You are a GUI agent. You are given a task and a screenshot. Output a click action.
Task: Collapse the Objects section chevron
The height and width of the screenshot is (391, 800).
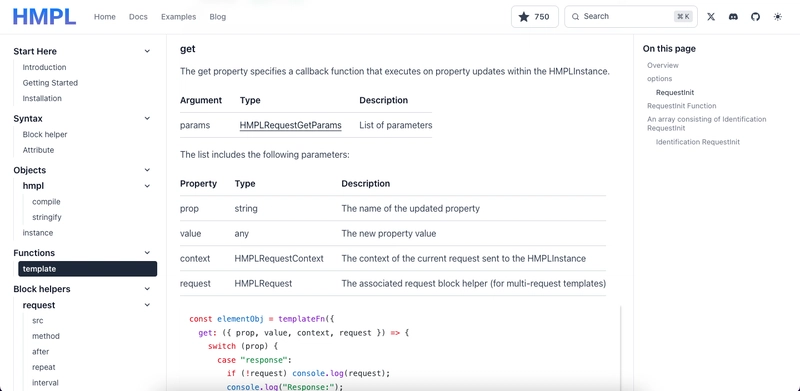(x=147, y=170)
